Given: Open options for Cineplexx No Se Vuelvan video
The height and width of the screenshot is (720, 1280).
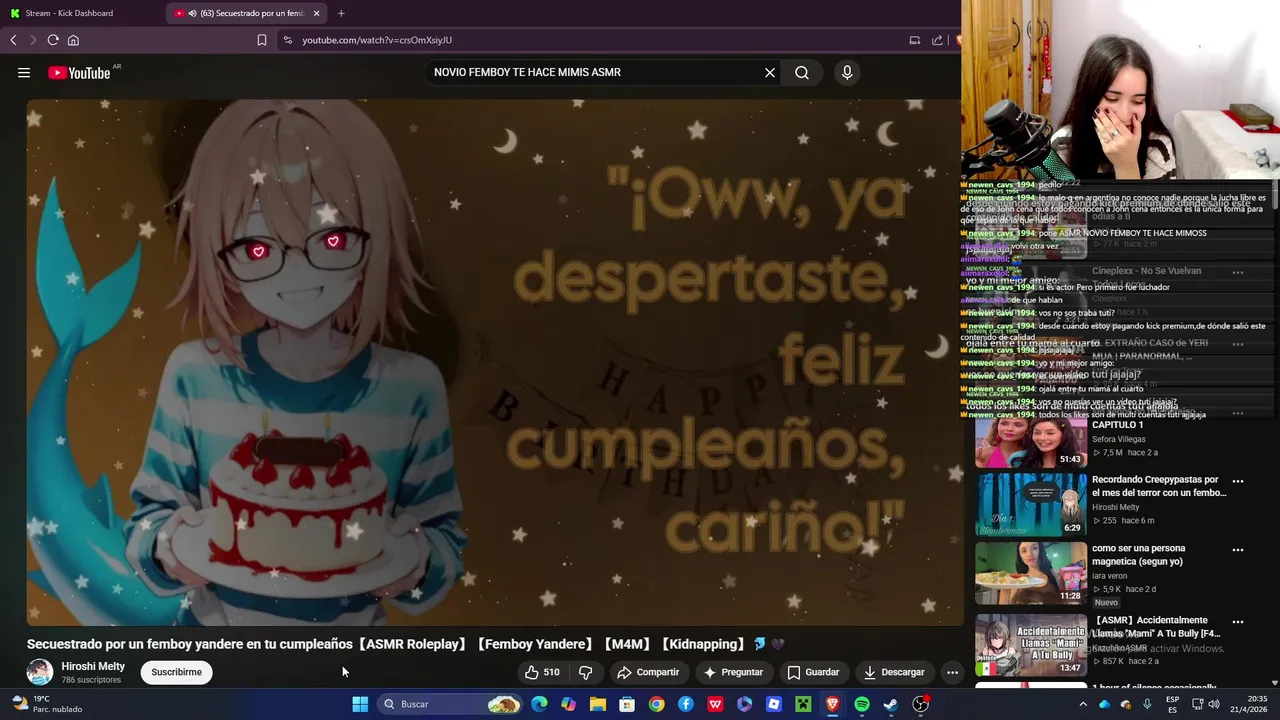Looking at the screenshot, I should tap(1238, 272).
